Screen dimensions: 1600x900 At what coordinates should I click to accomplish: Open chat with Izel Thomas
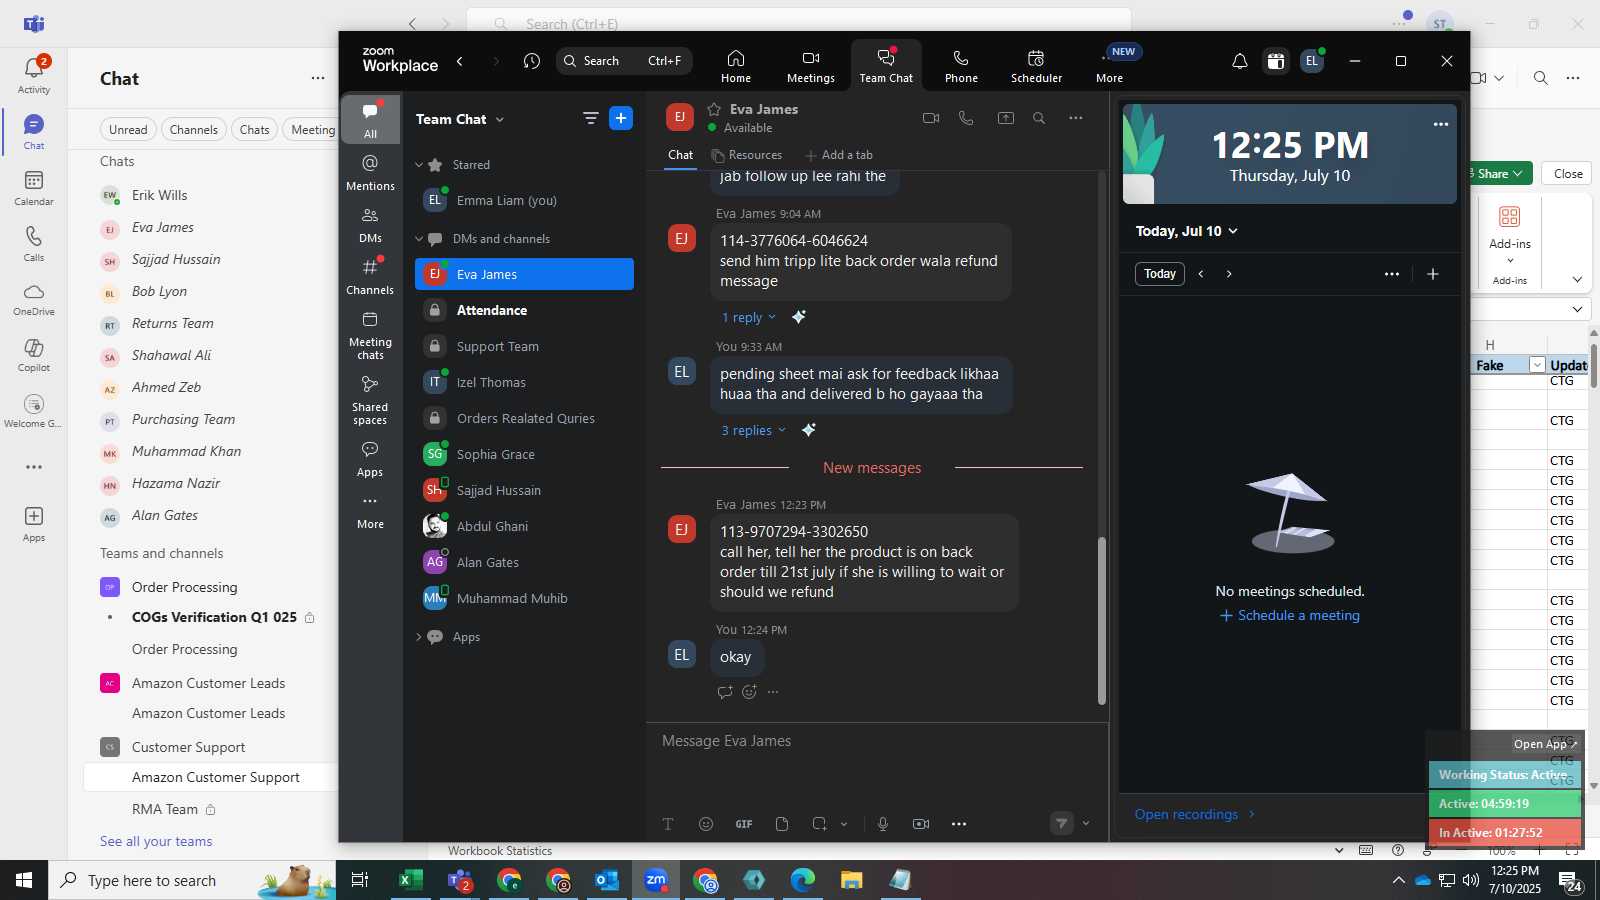[524, 382]
